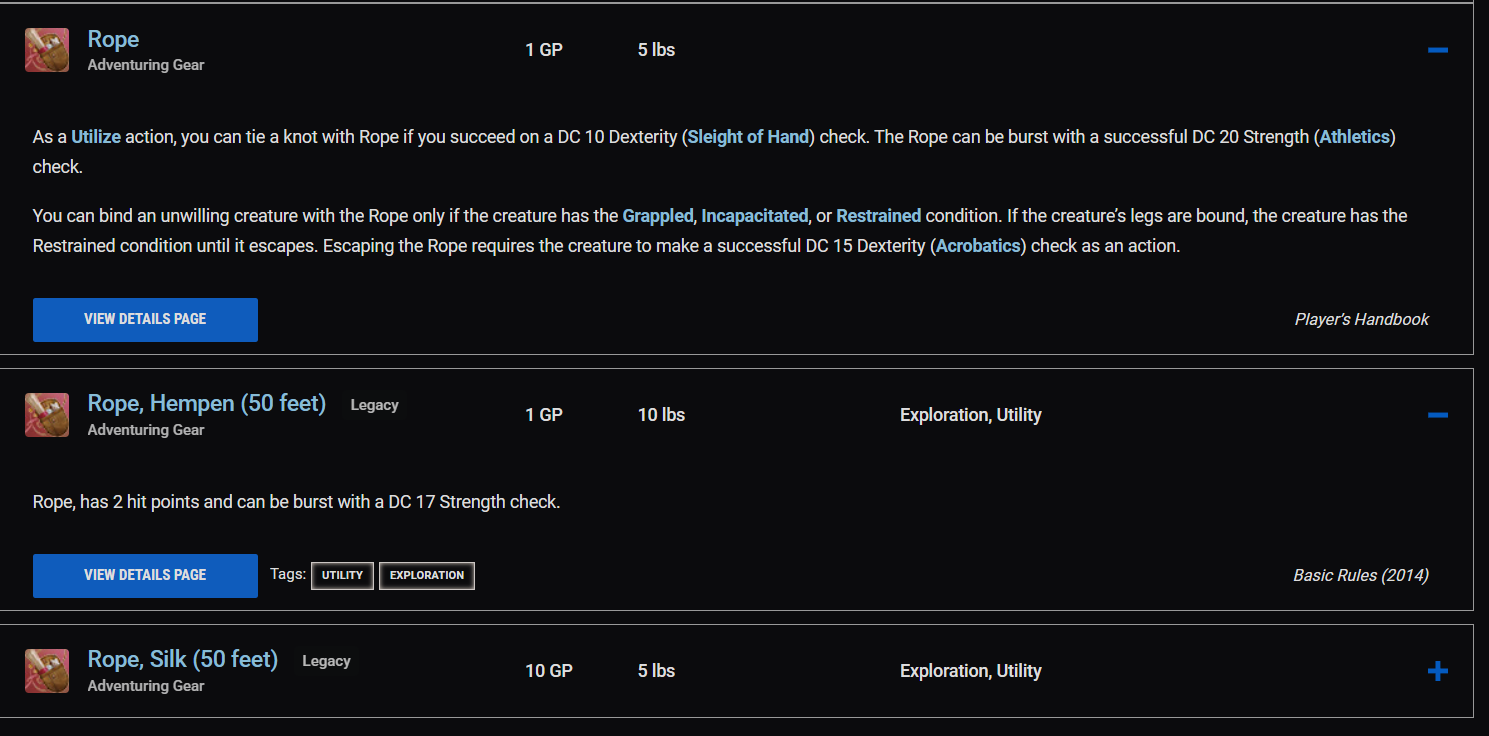Expand the Rope, Silk entry

tap(1437, 671)
